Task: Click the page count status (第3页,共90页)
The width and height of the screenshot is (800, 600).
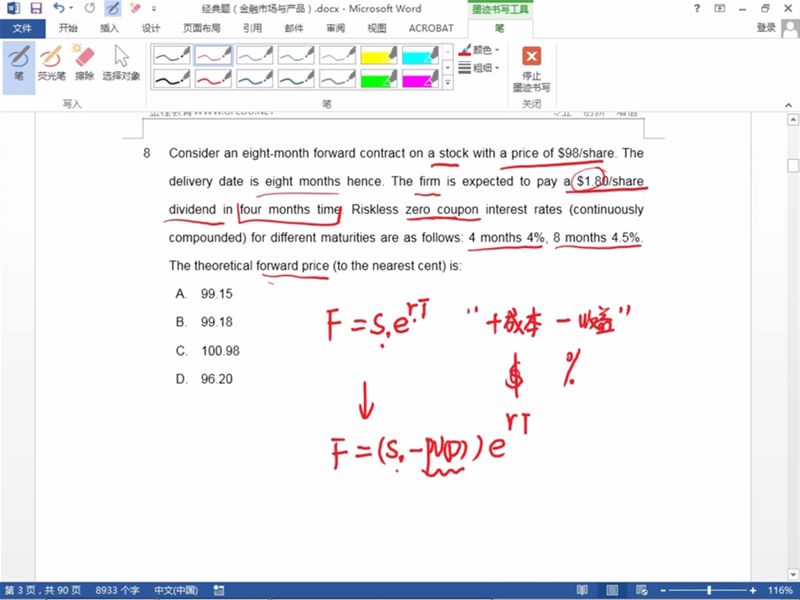Action: tap(43, 590)
